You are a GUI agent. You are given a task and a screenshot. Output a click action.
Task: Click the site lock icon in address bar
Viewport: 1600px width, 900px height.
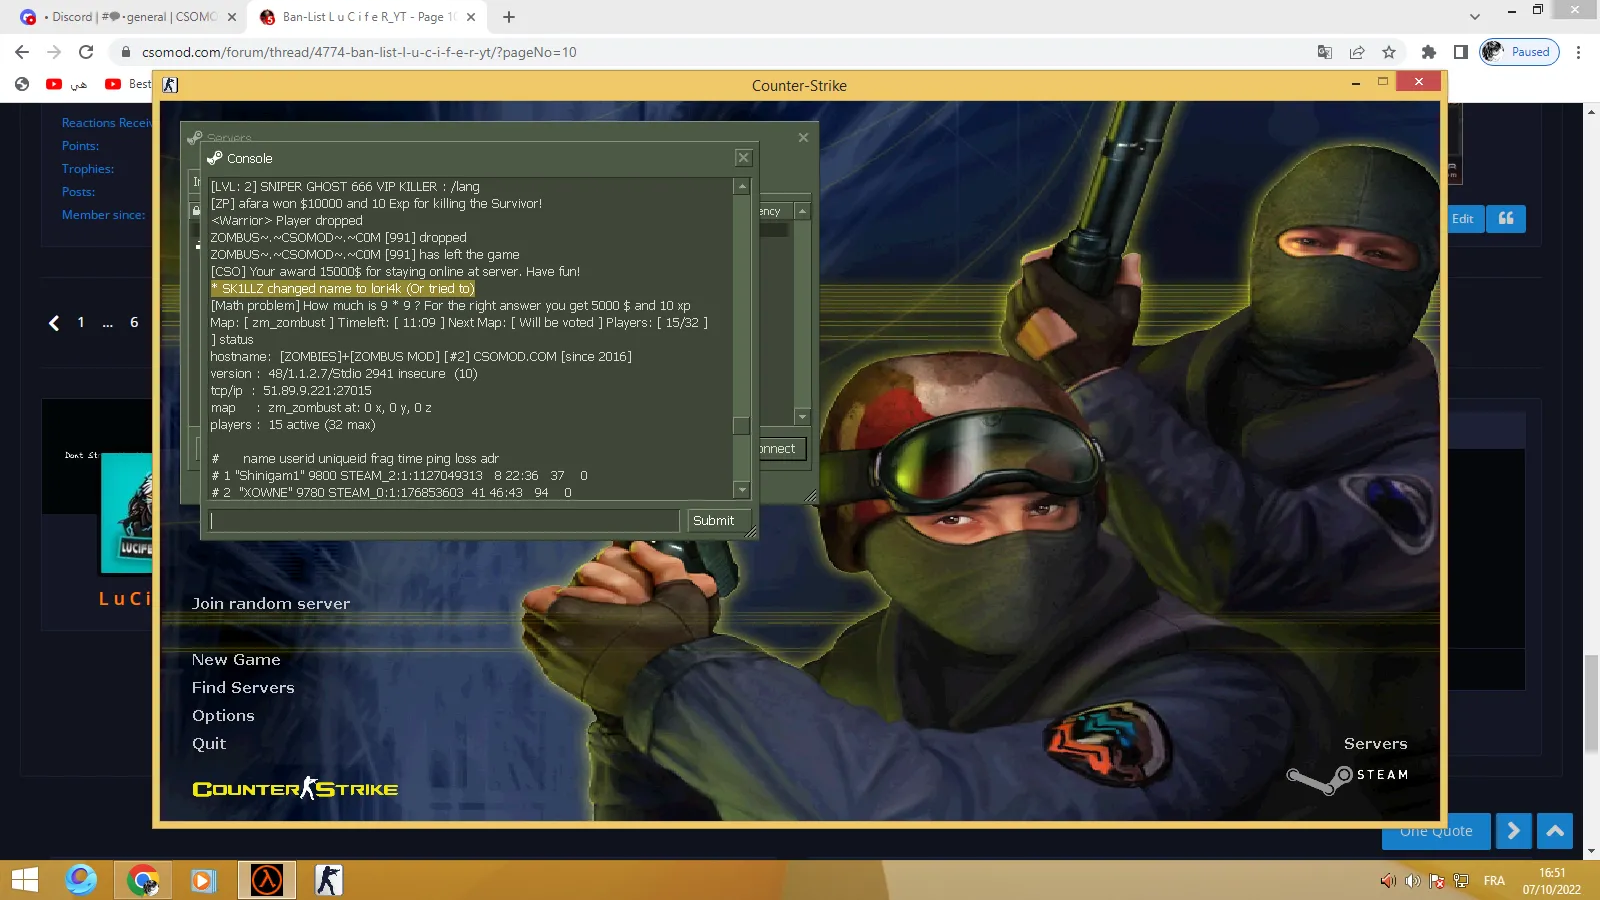tap(125, 52)
